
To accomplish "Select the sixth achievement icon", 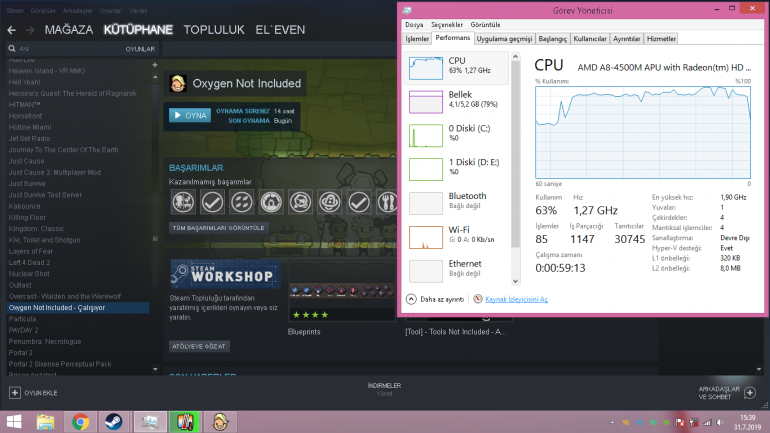I will click(x=330, y=202).
